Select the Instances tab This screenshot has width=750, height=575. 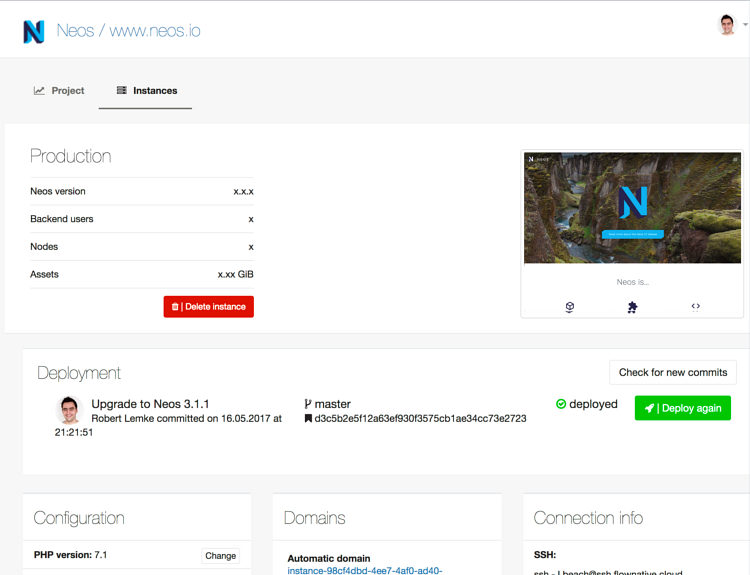146,90
